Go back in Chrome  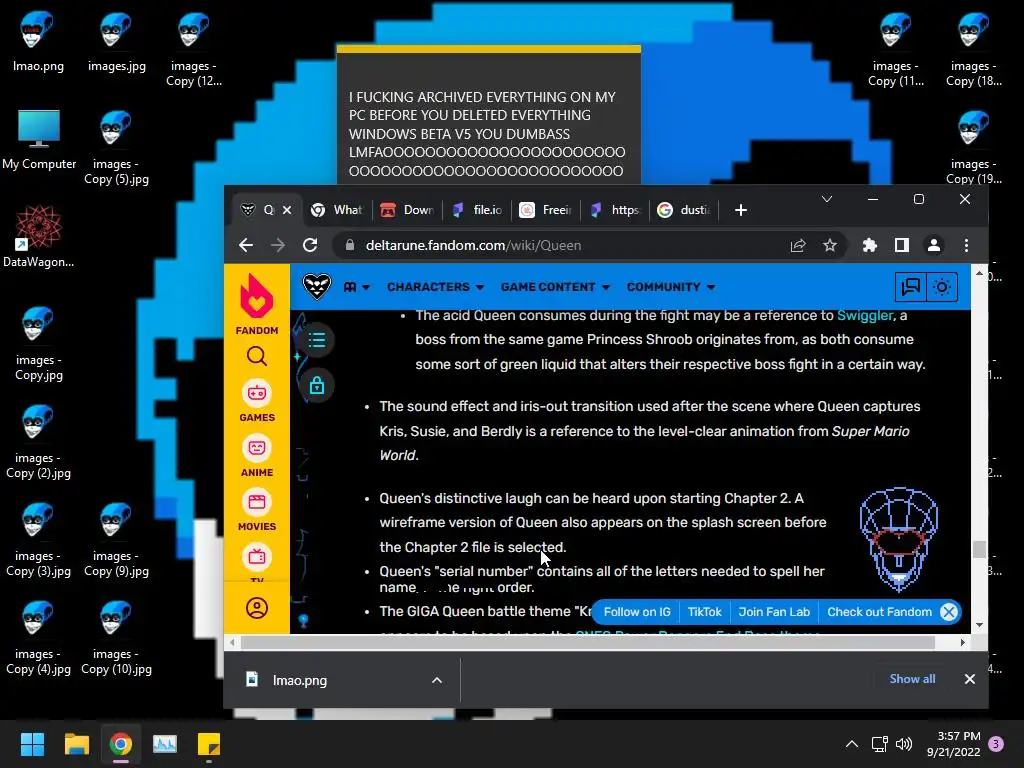point(246,245)
